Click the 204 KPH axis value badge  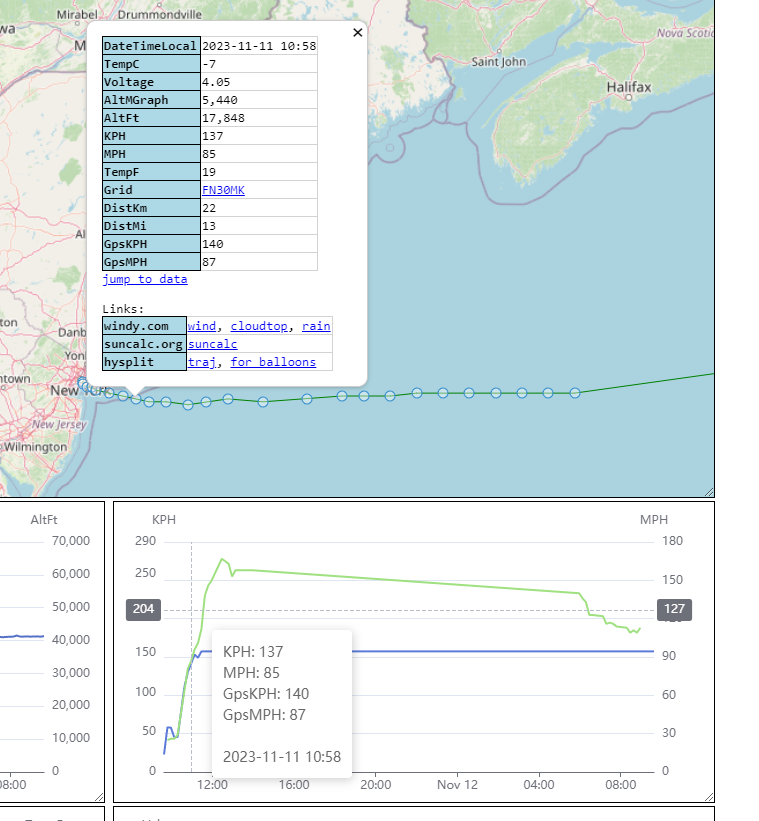[x=144, y=610]
